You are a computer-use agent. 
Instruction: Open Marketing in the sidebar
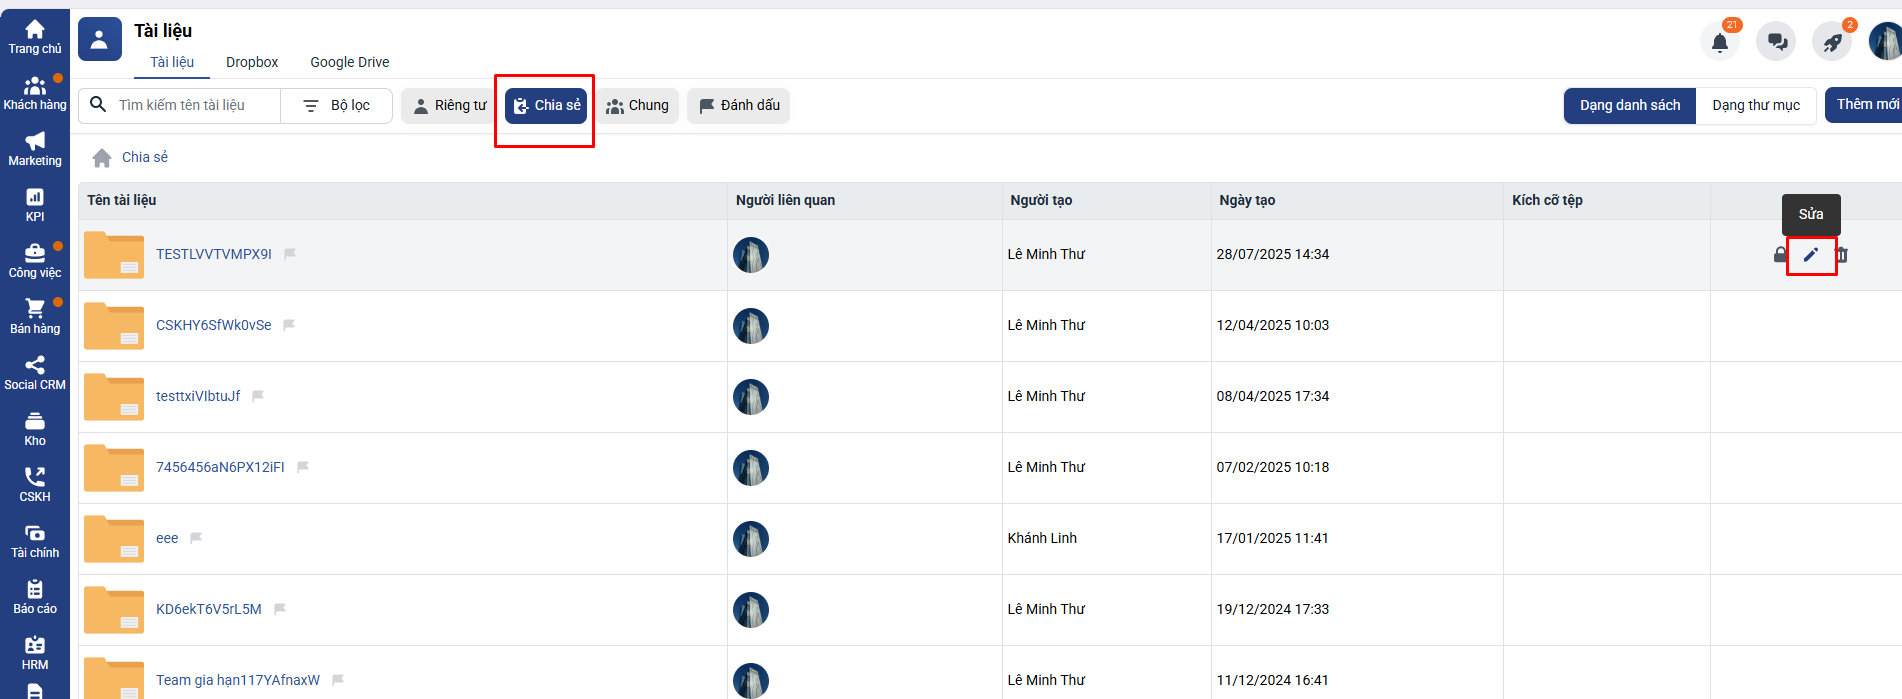point(35,148)
